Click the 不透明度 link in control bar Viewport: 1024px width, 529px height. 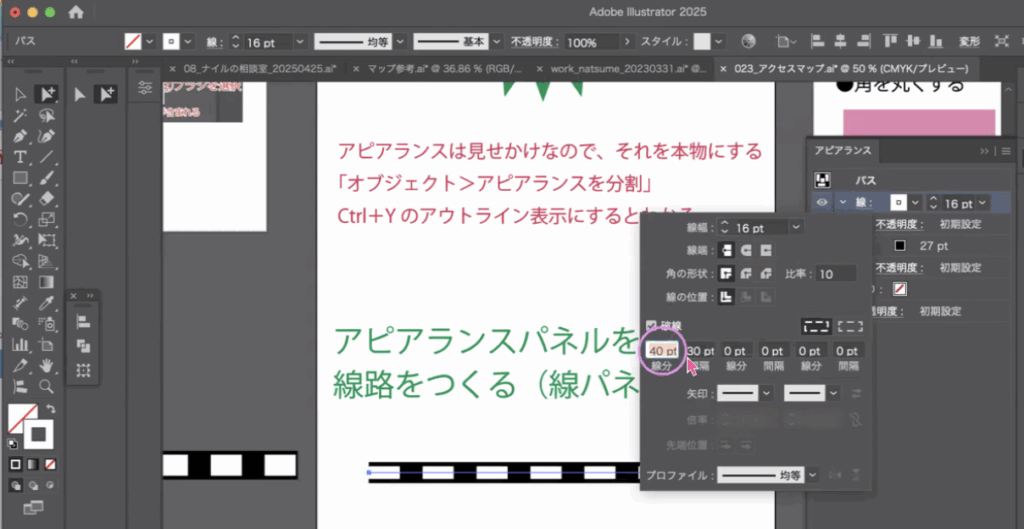tap(534, 43)
